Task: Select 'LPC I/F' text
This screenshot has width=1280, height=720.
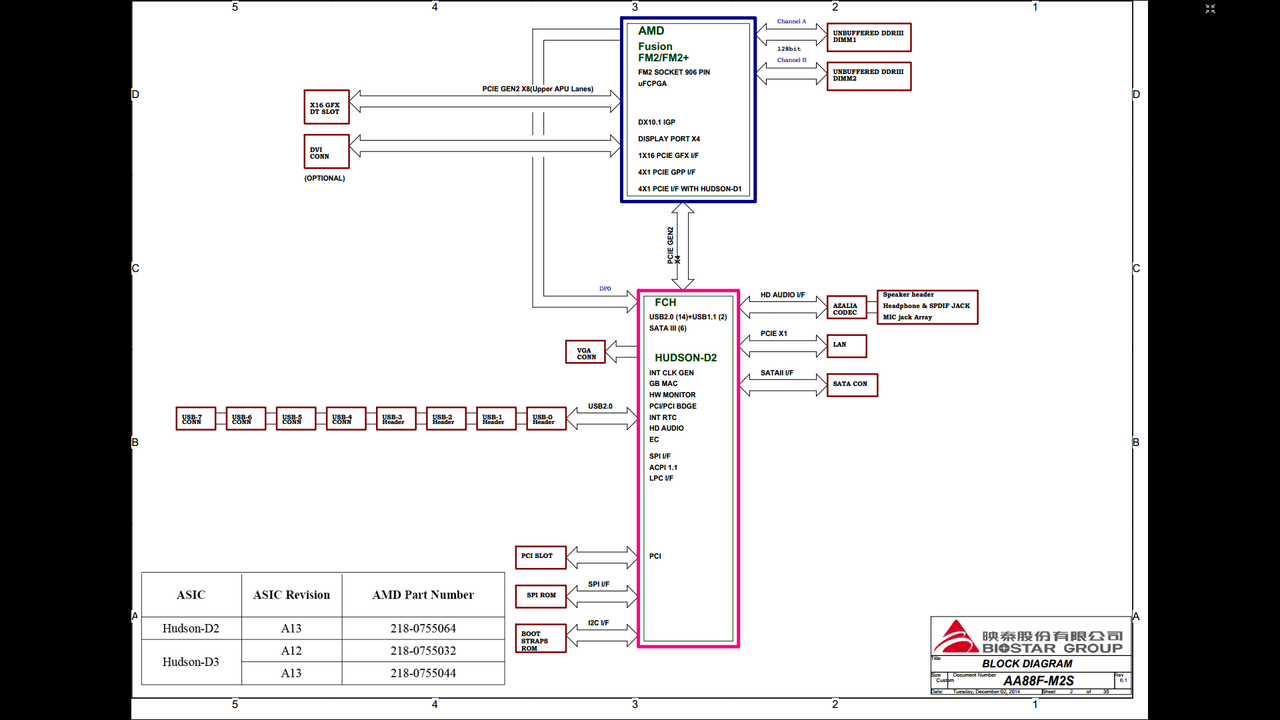Action: pyautogui.click(x=661, y=478)
